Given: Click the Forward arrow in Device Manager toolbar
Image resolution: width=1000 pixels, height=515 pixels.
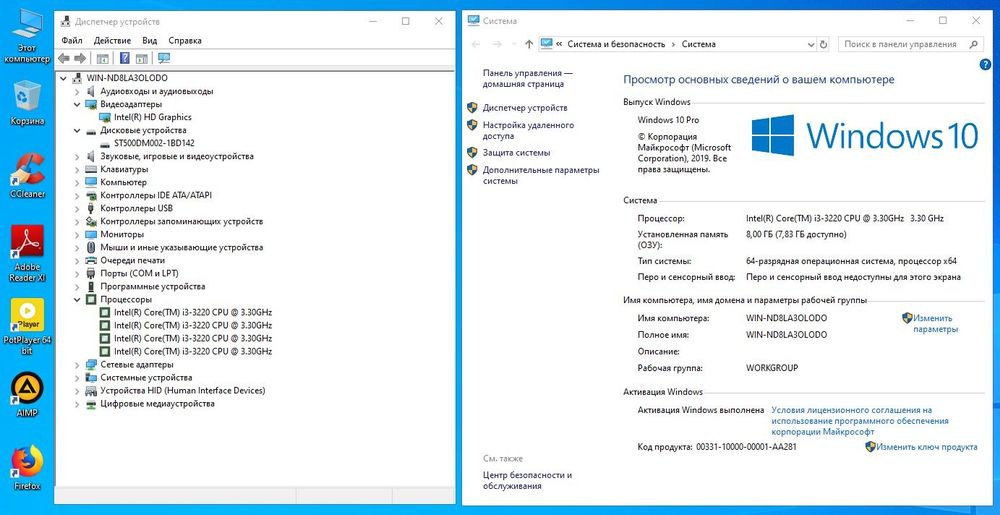Looking at the screenshot, I should click(x=80, y=59).
